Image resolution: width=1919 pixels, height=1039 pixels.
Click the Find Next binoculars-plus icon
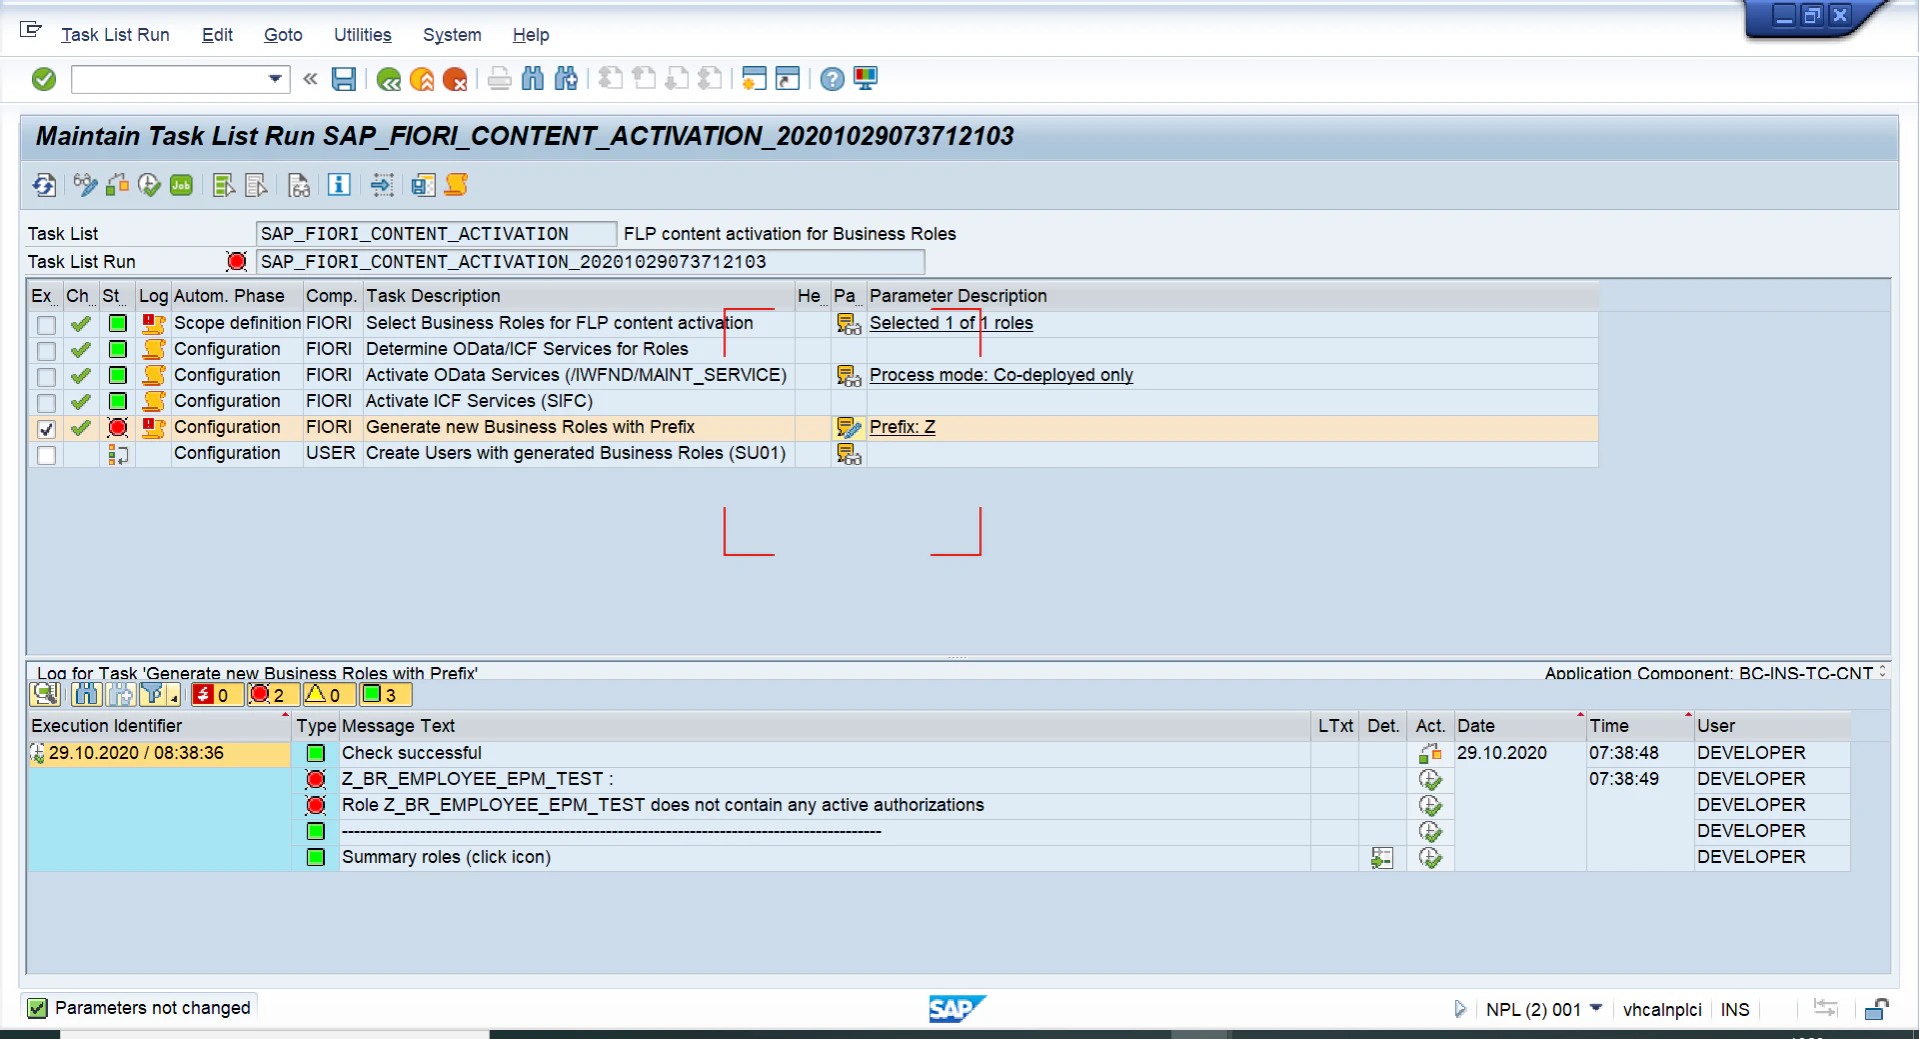coord(566,79)
